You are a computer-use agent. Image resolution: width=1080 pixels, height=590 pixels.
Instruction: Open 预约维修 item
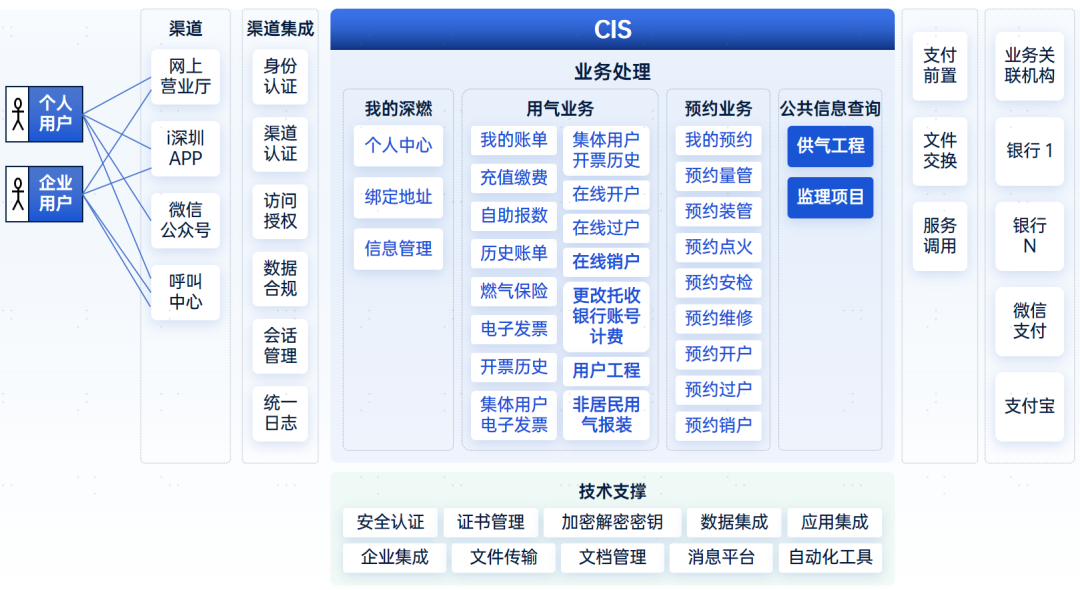tap(718, 319)
